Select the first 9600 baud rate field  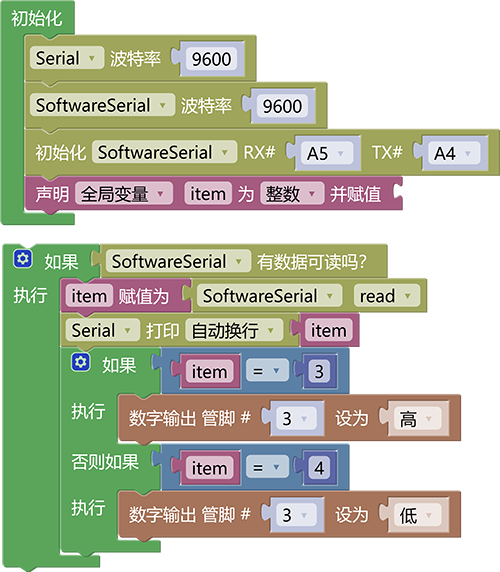tap(212, 59)
